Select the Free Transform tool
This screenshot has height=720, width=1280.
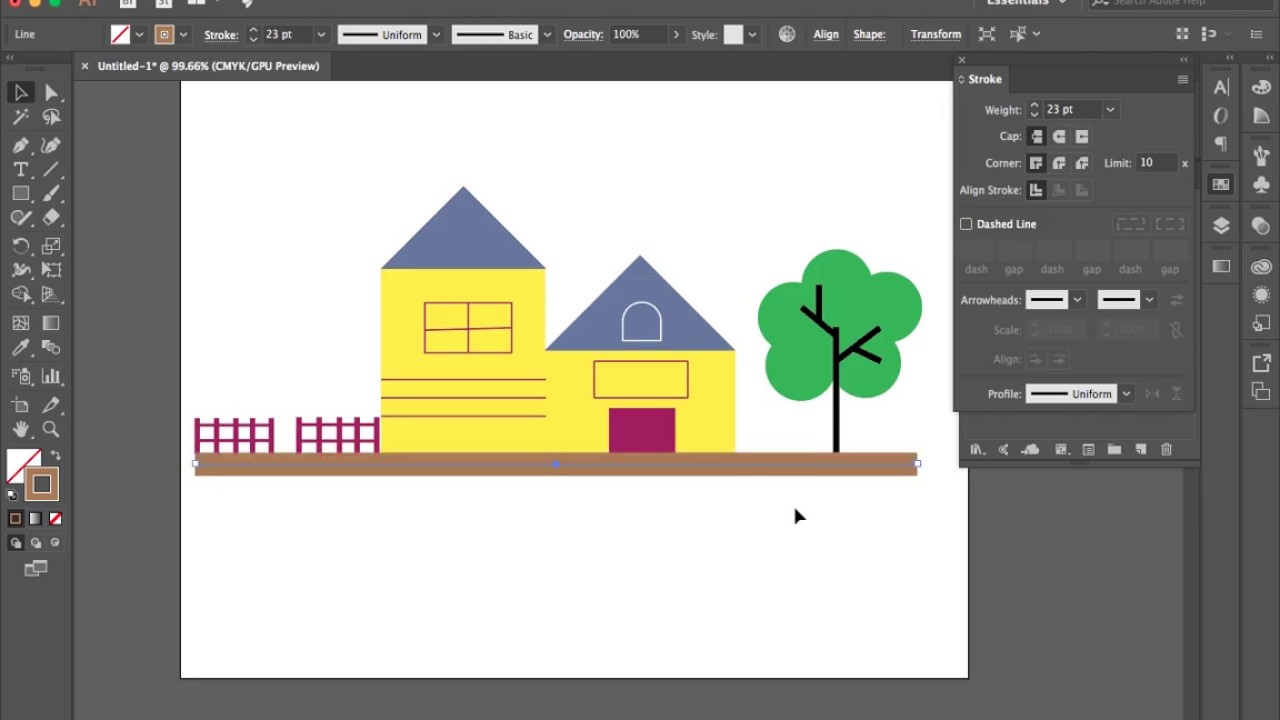(52, 270)
